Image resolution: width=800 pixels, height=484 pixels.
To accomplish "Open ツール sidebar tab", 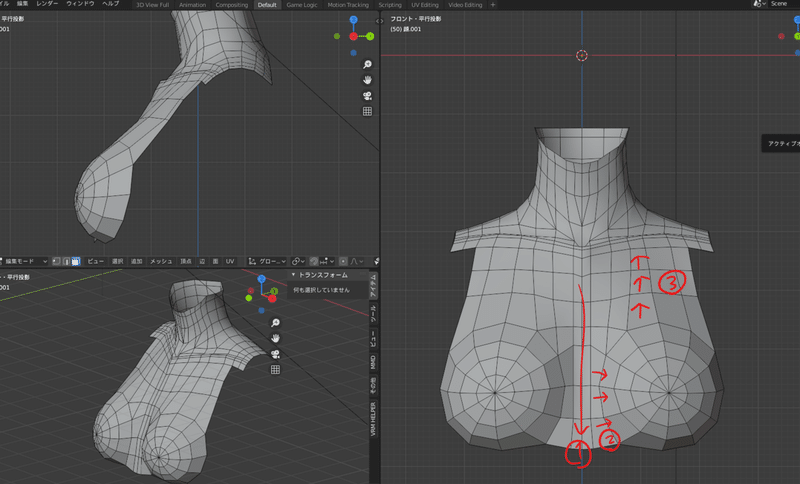I will [373, 313].
